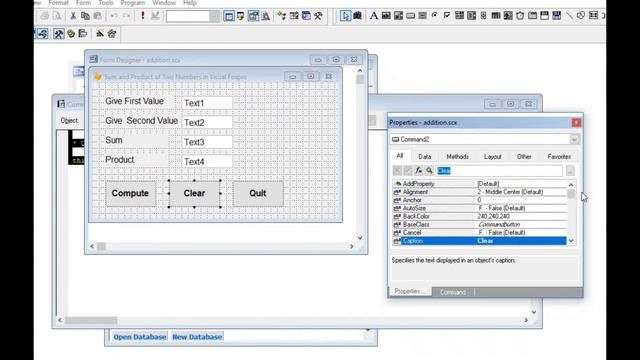Click the Zoom magnifier button in Properties

pos(429,171)
